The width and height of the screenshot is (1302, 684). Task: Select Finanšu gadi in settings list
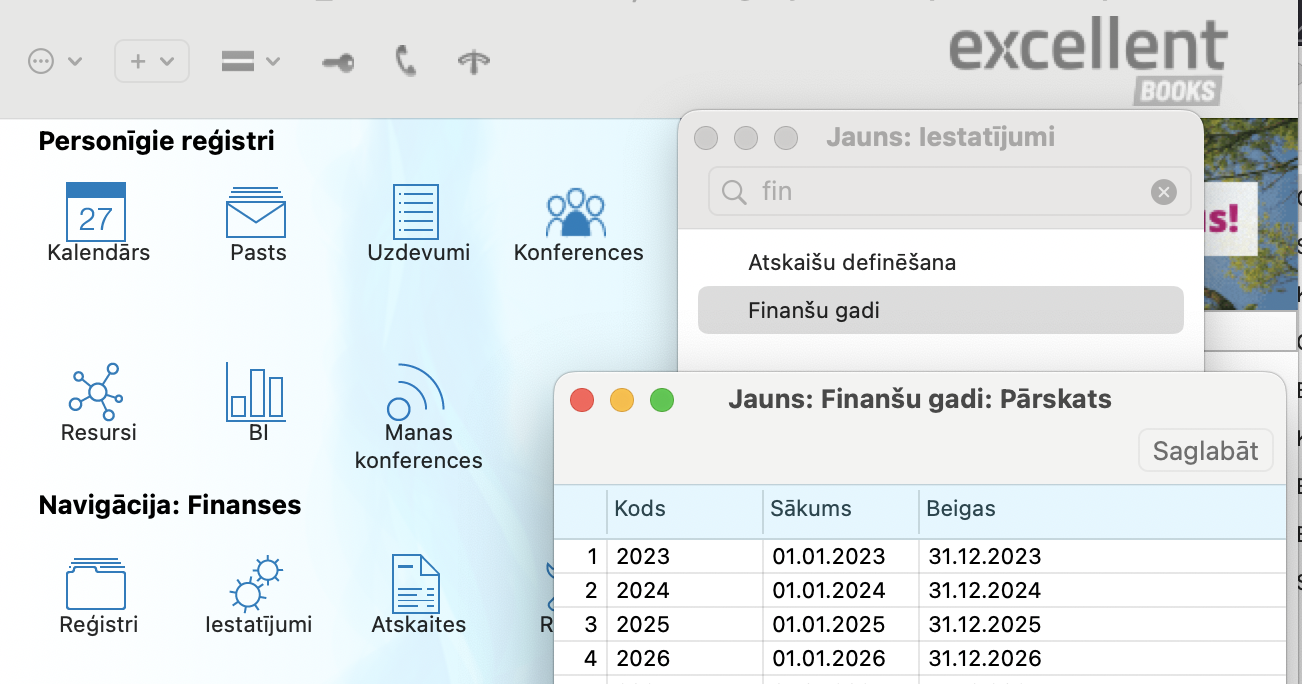(x=940, y=311)
